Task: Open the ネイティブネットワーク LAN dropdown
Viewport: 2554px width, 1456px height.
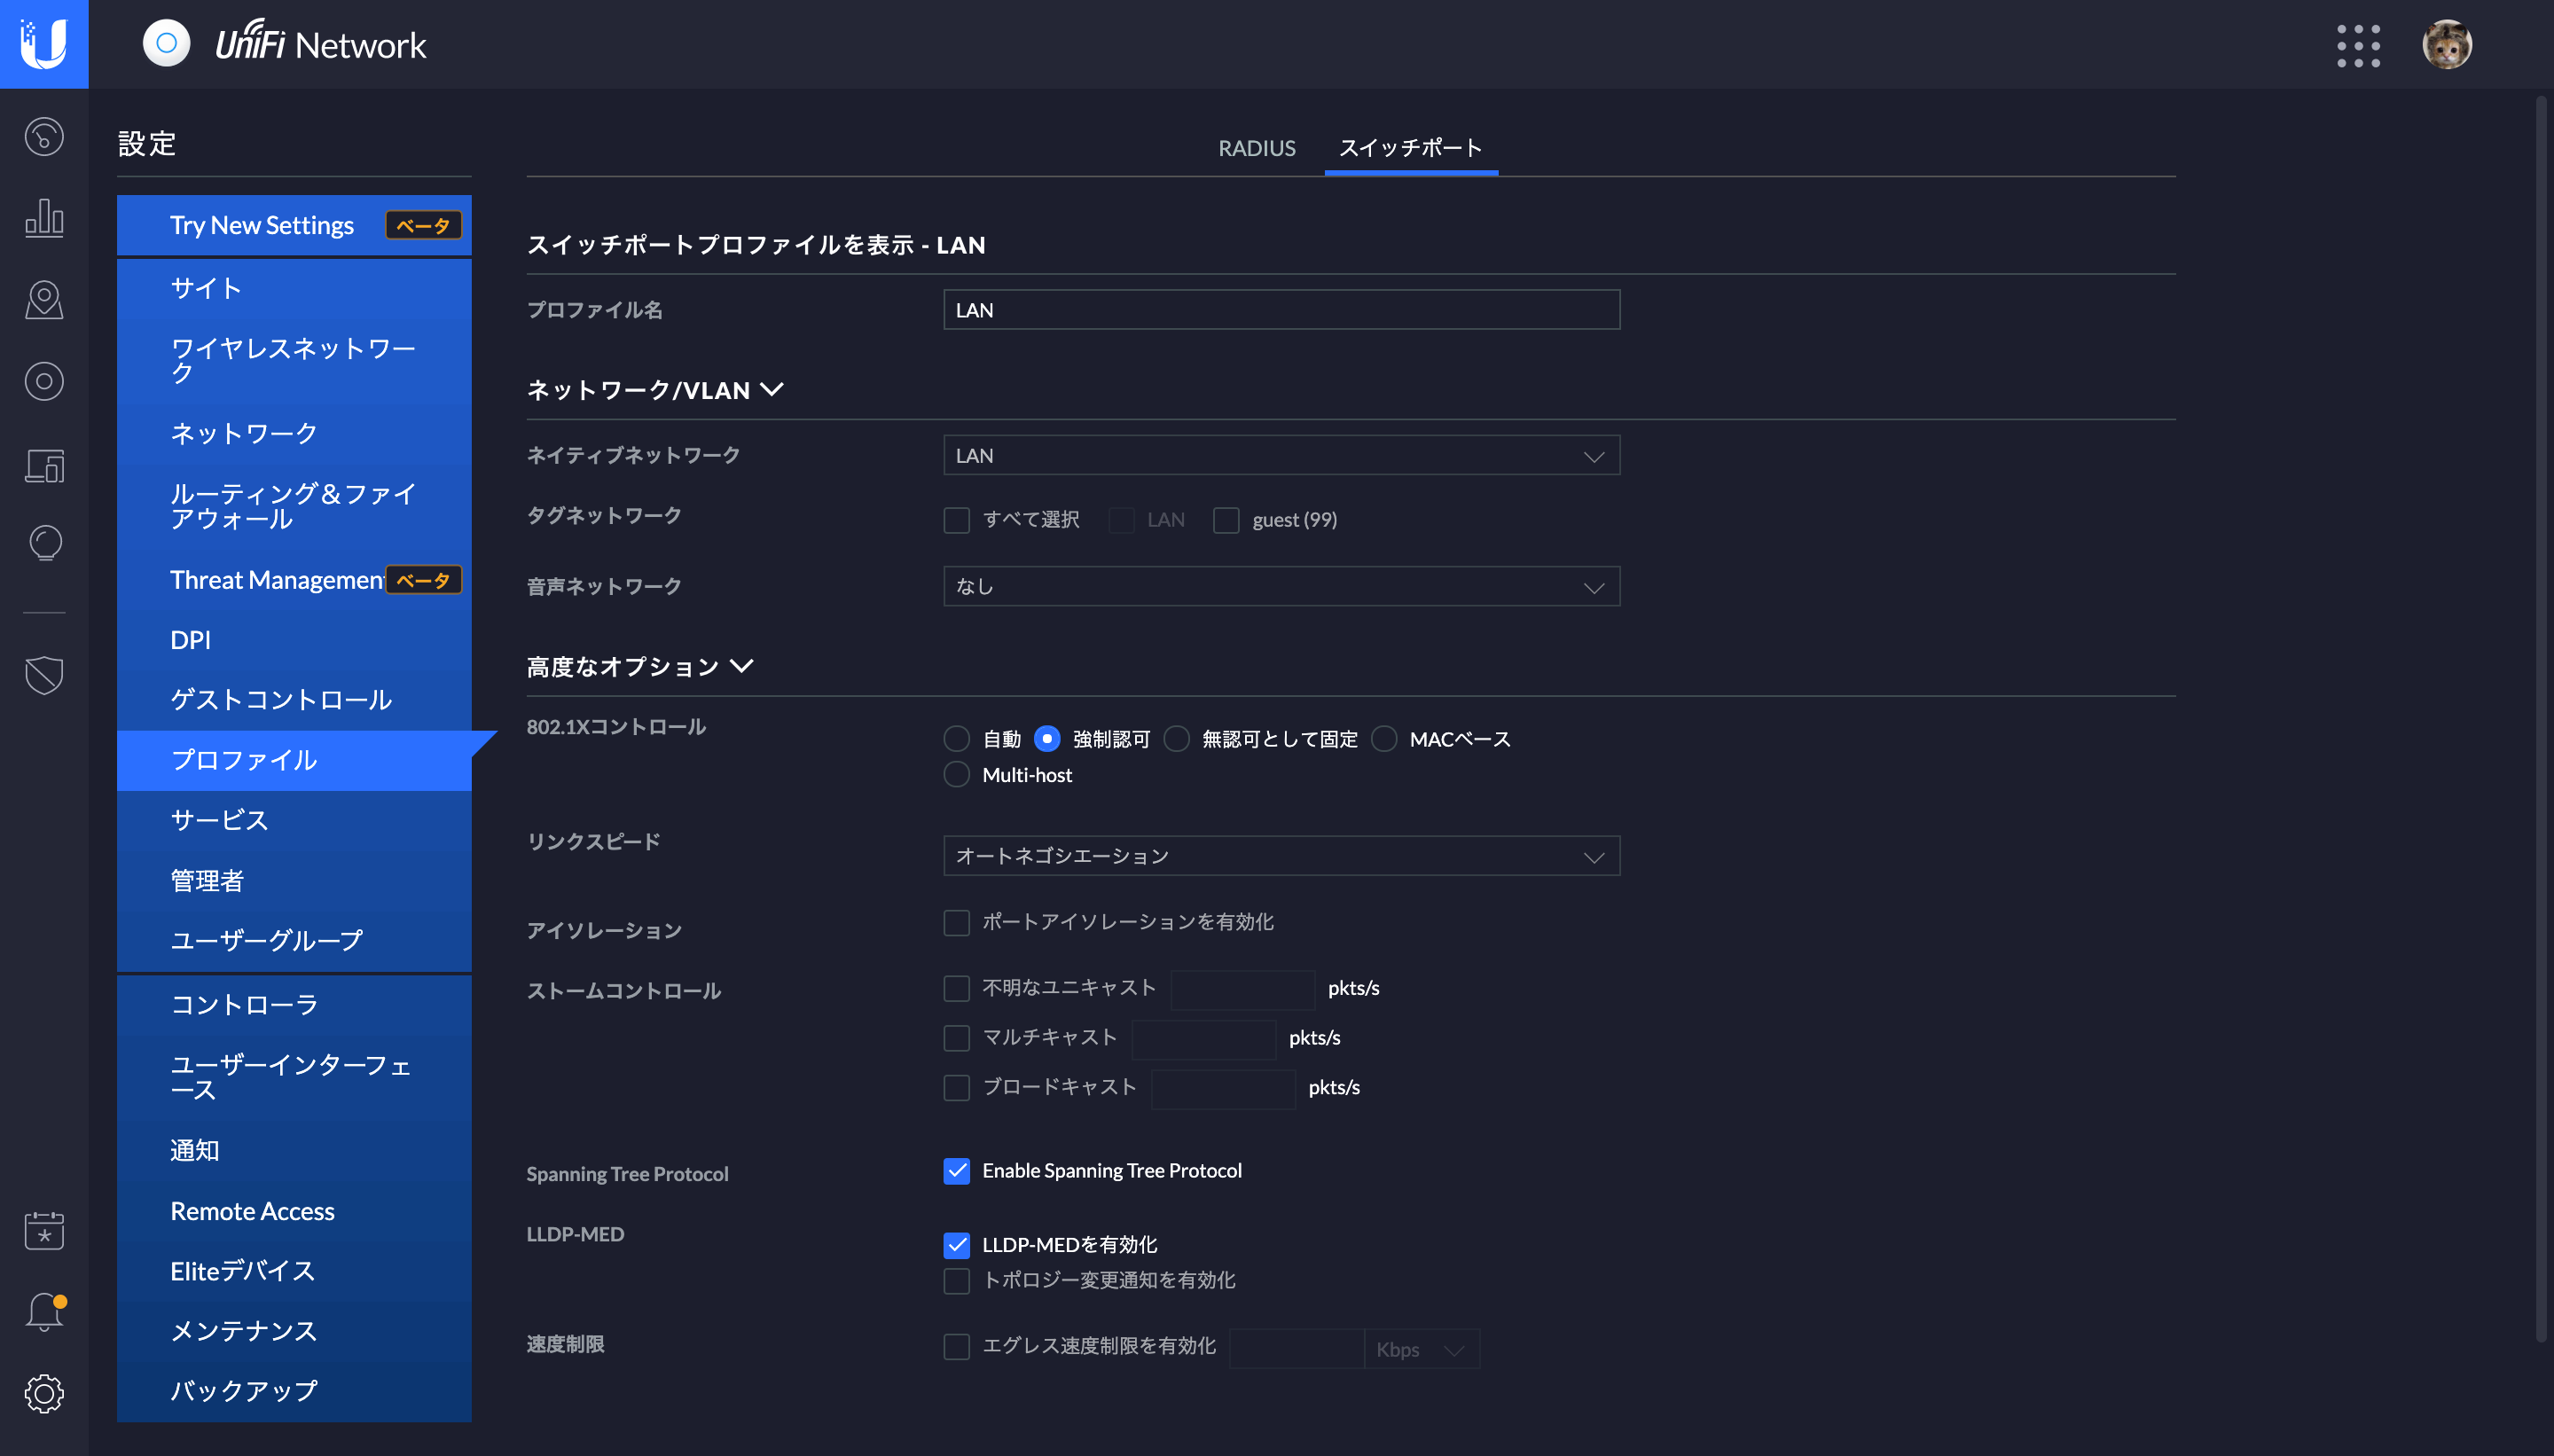Action: (x=1281, y=456)
